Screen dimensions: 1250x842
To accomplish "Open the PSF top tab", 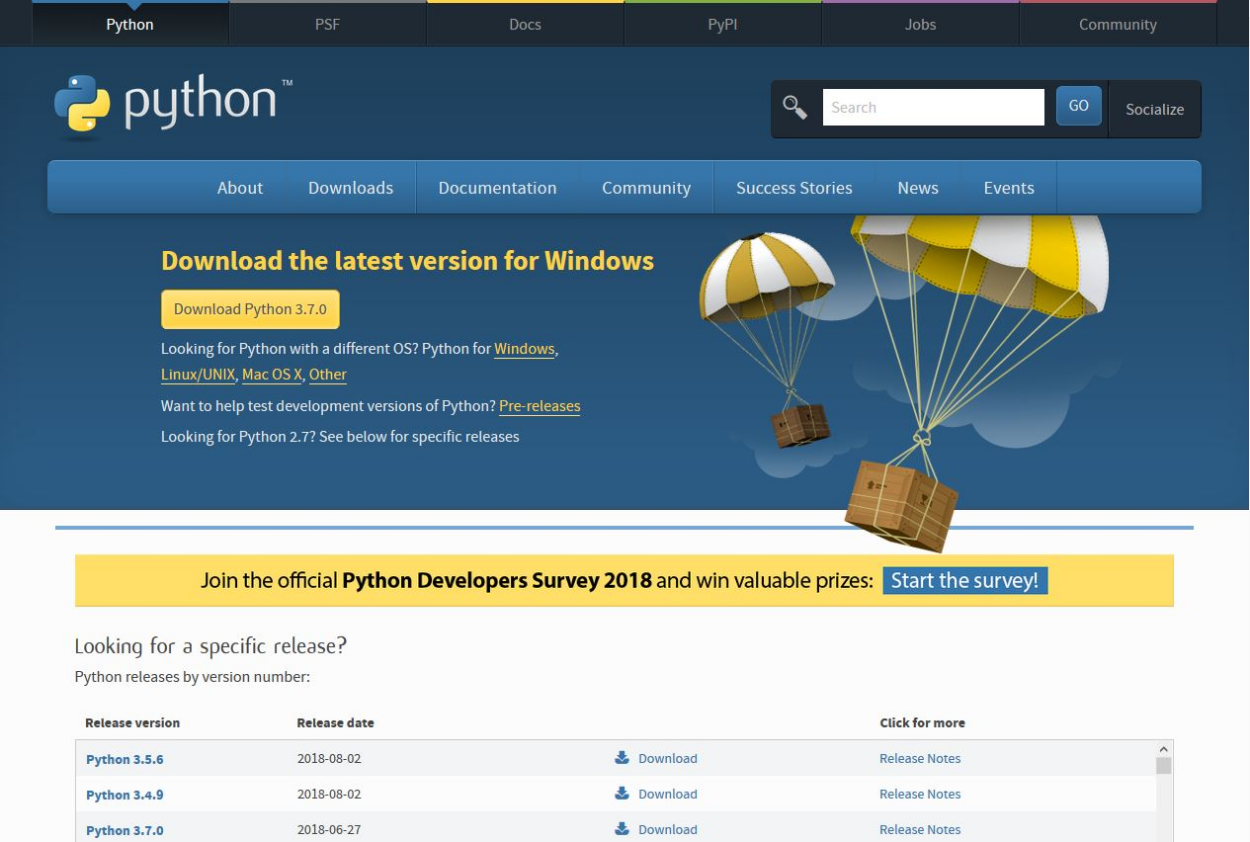I will (327, 24).
